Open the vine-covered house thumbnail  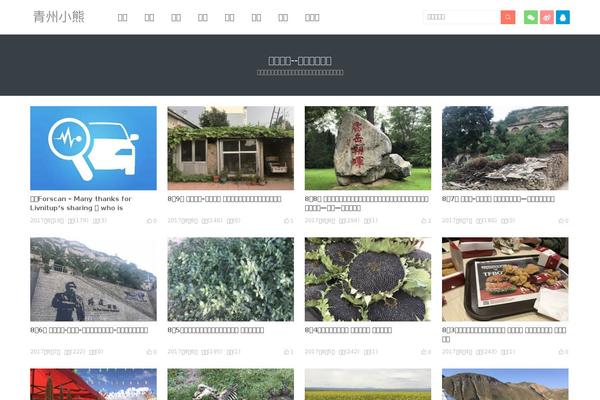point(231,148)
